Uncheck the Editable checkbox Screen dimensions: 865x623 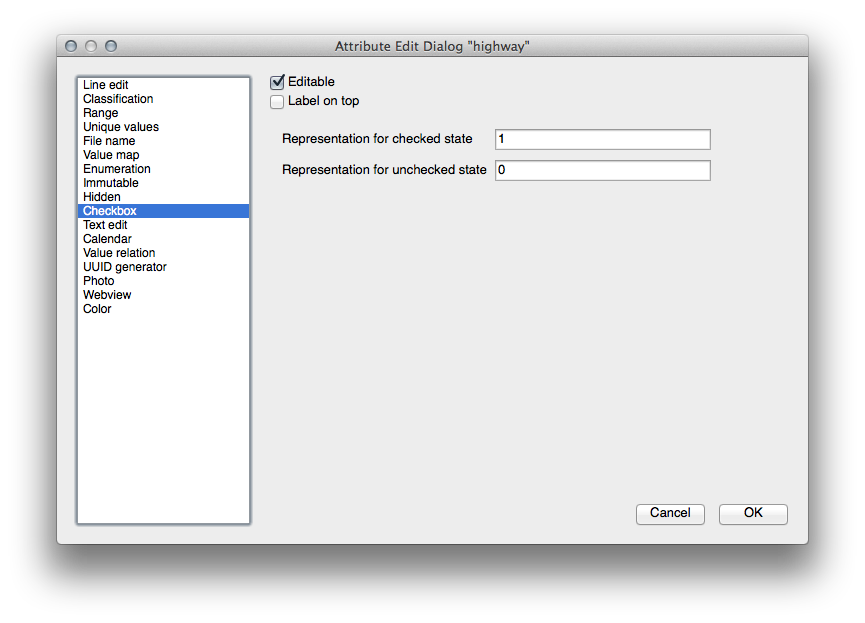[x=278, y=82]
